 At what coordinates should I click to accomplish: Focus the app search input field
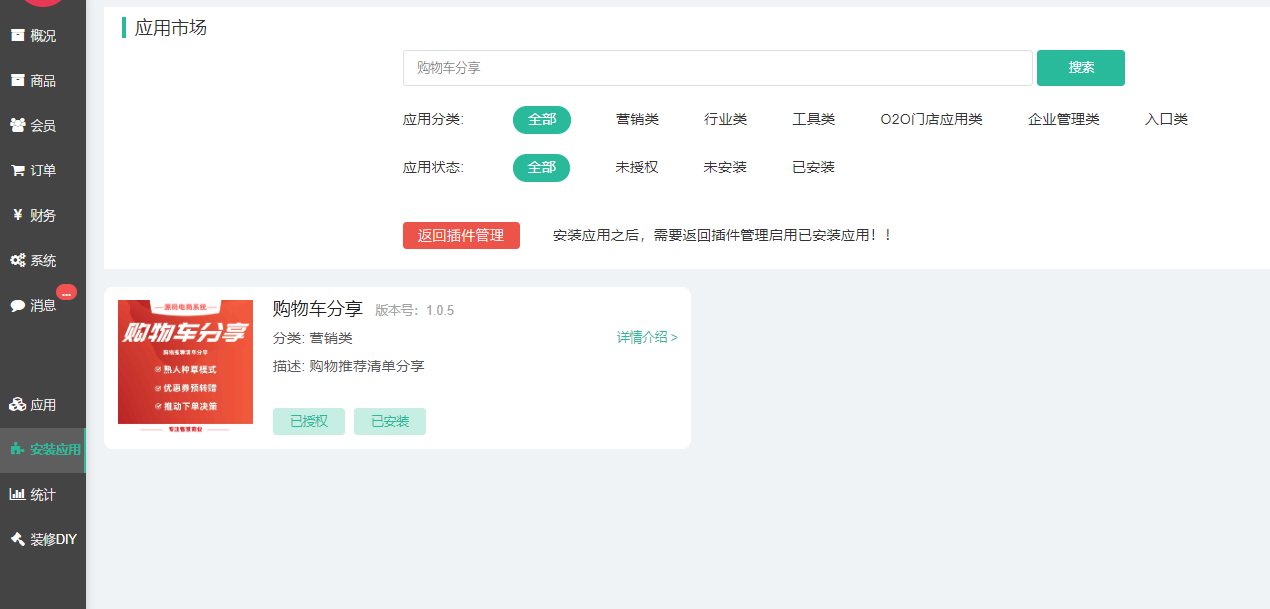point(717,68)
